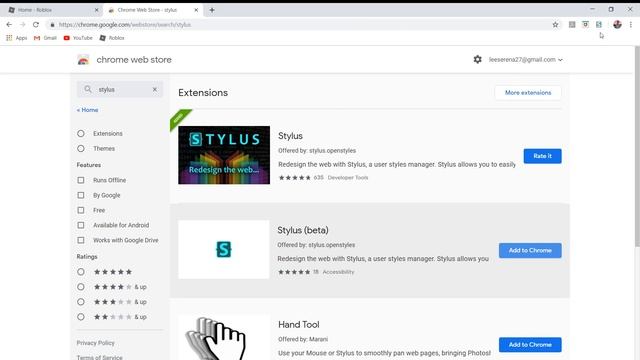Go back using the browser back arrow
Image resolution: width=640 pixels, height=360 pixels.
[x=9, y=24]
